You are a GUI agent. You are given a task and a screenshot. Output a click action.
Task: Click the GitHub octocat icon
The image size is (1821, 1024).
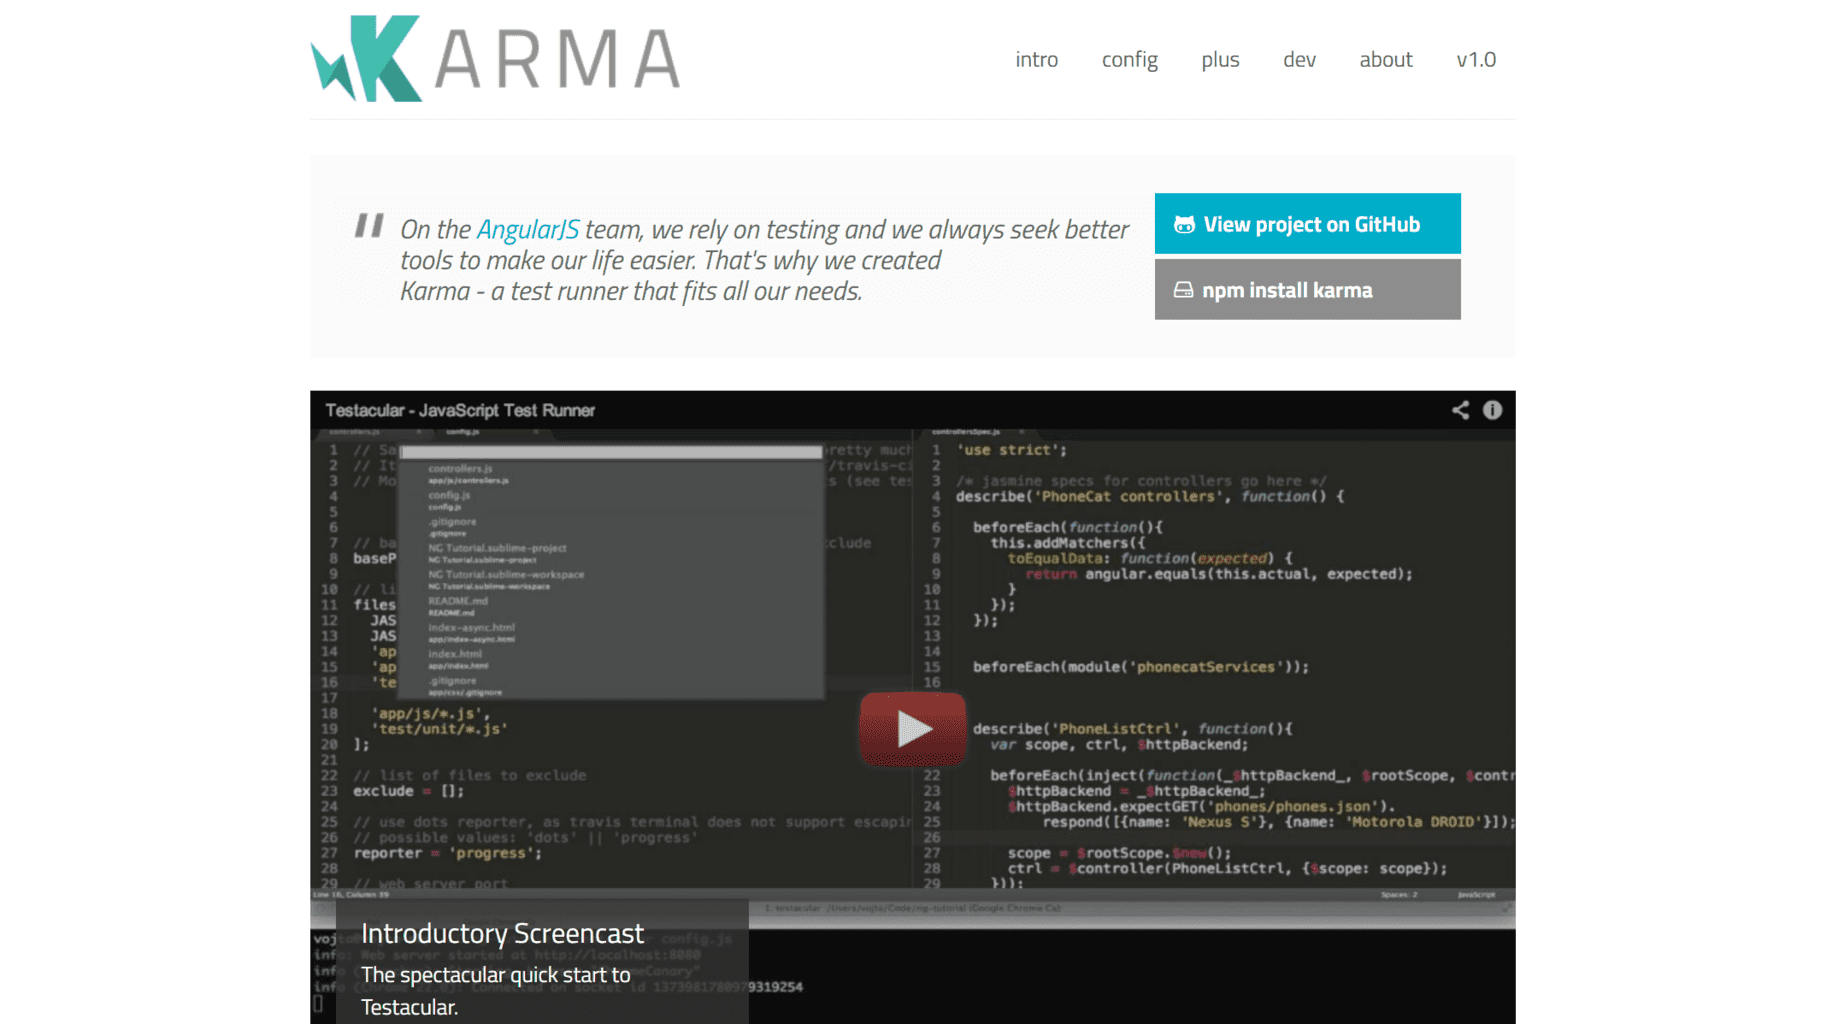(1184, 224)
